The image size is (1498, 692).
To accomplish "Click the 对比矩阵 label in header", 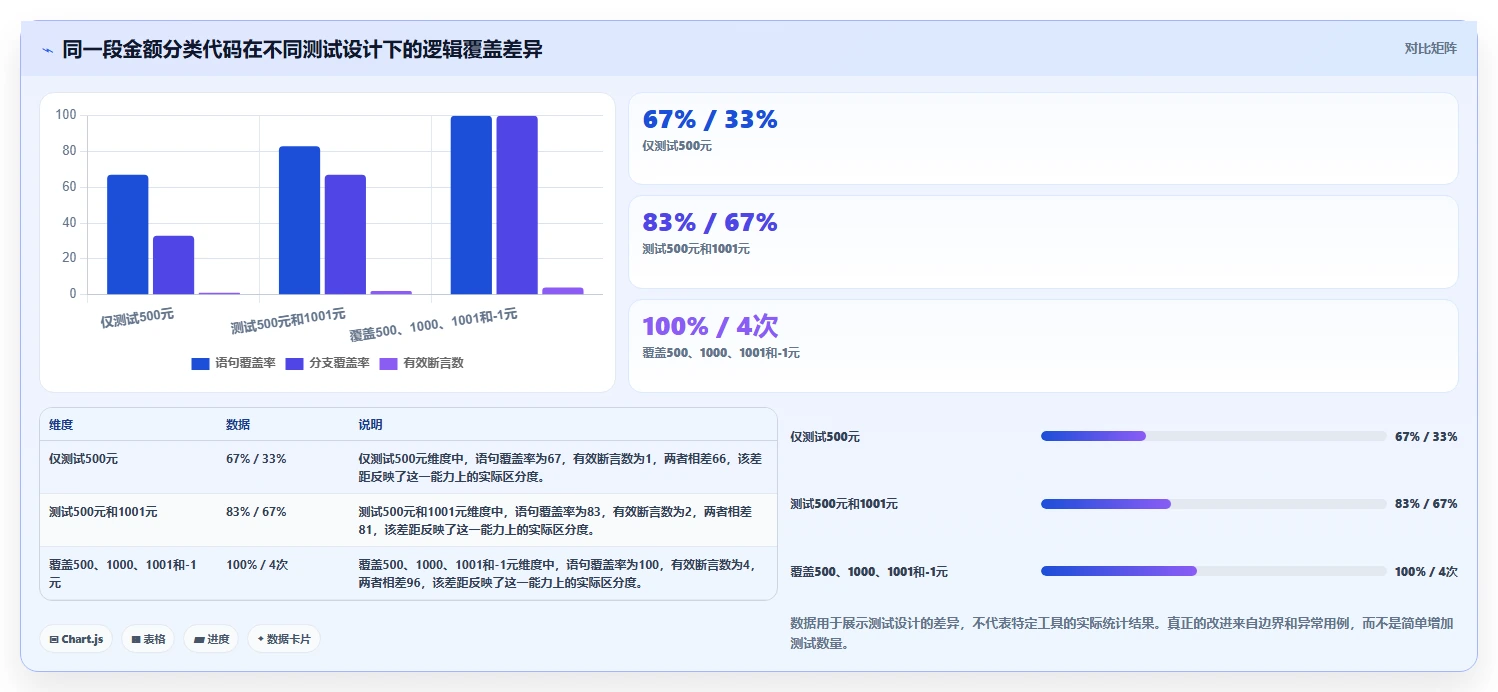I will point(1431,48).
